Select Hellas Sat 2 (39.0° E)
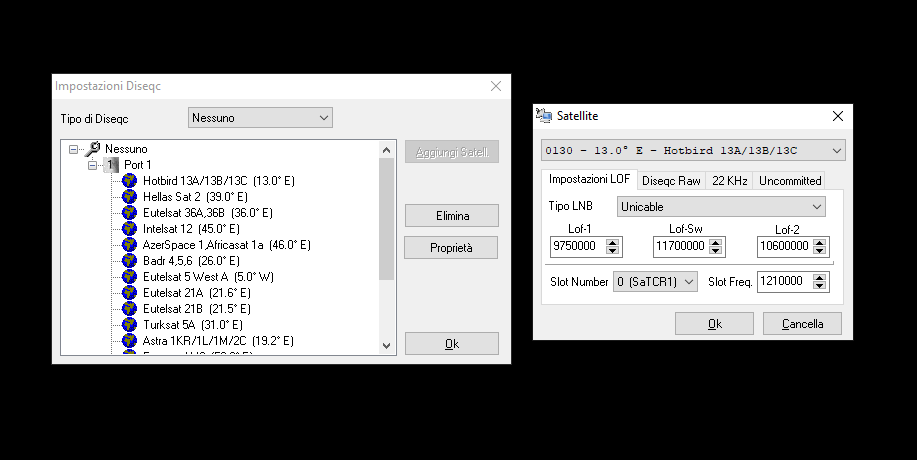 [195, 197]
